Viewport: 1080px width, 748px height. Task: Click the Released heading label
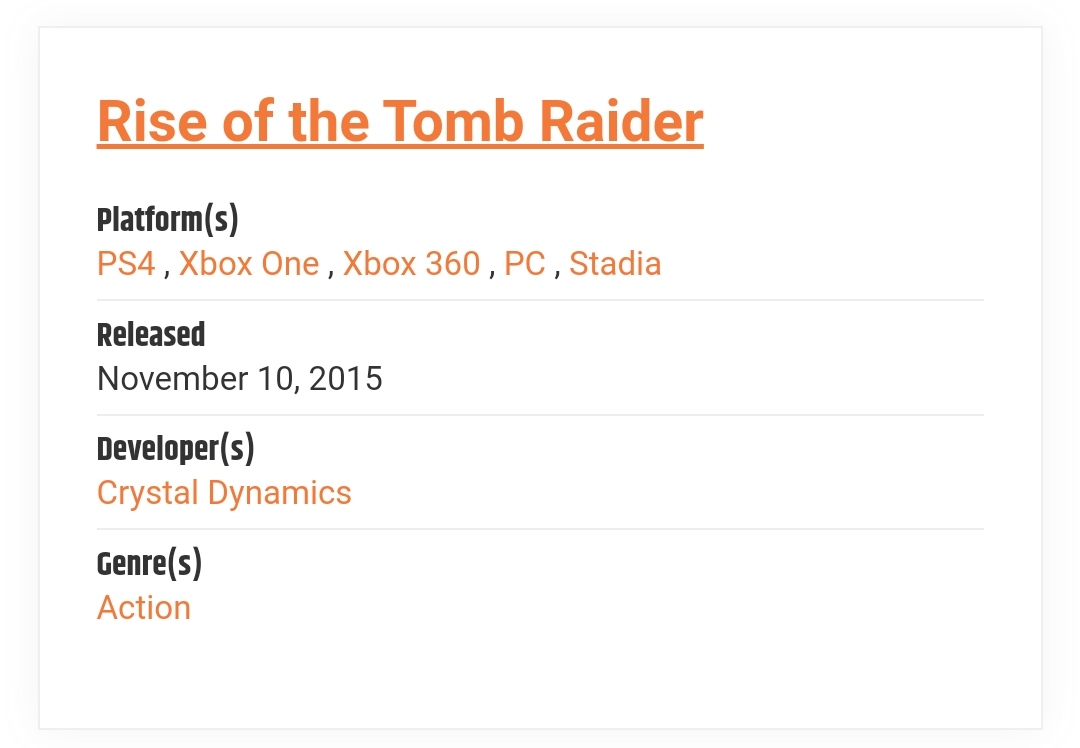tap(151, 335)
